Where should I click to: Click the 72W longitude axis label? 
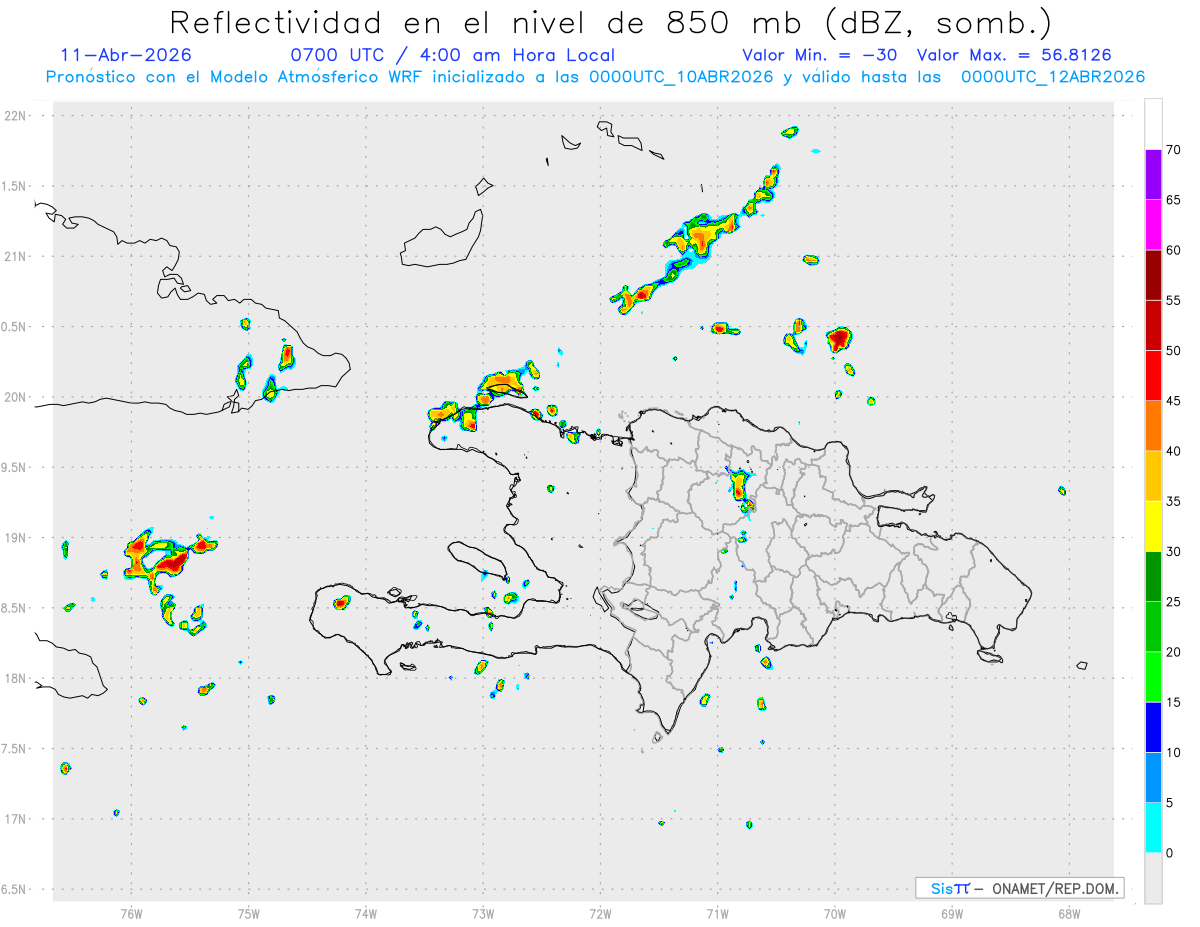(x=600, y=912)
